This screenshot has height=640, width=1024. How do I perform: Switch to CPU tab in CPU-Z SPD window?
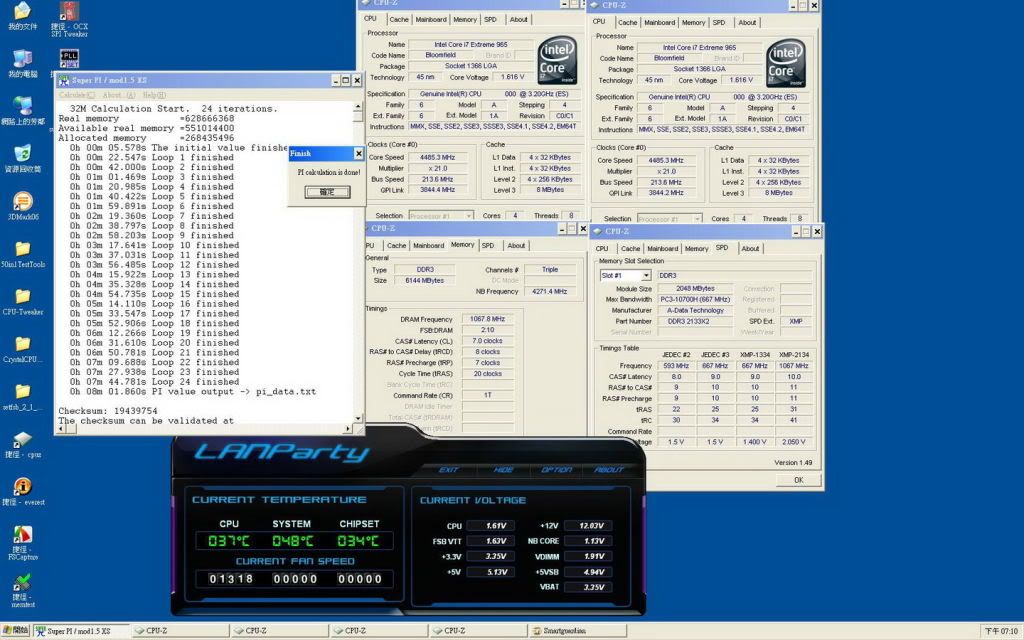point(602,249)
